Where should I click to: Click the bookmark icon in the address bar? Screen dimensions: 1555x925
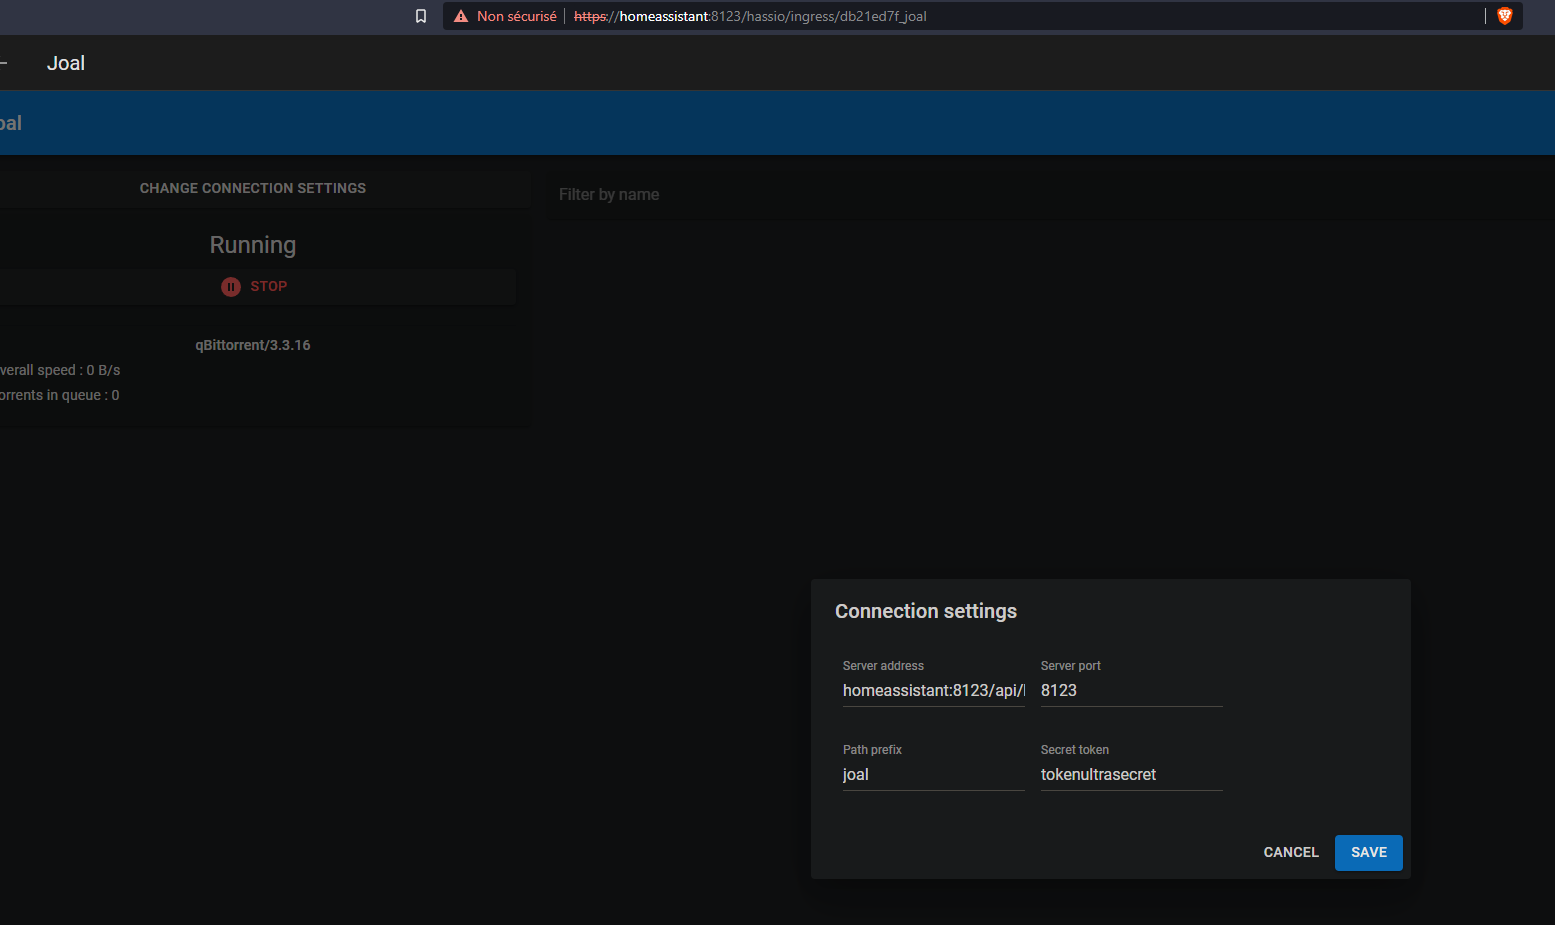tap(420, 16)
